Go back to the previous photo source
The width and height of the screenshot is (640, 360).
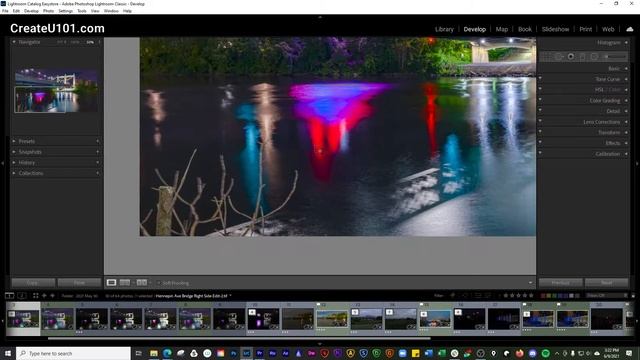click(x=44, y=296)
